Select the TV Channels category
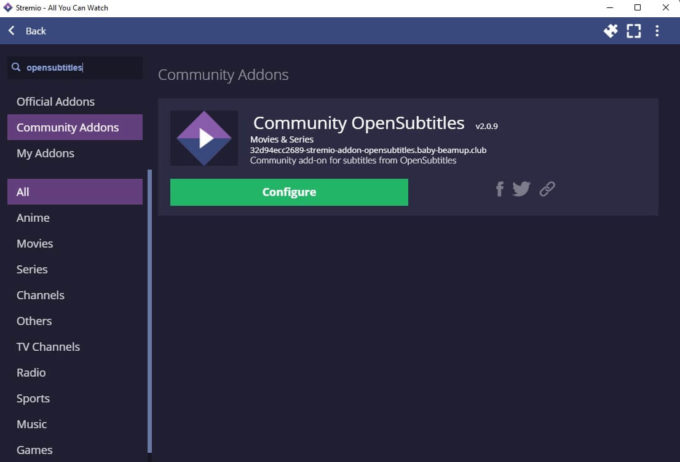Viewport: 680px width, 462px height. [48, 347]
